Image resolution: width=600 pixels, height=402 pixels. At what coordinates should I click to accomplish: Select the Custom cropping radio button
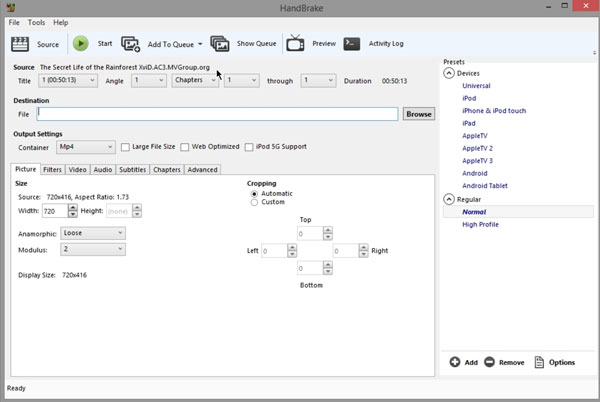[x=254, y=202]
